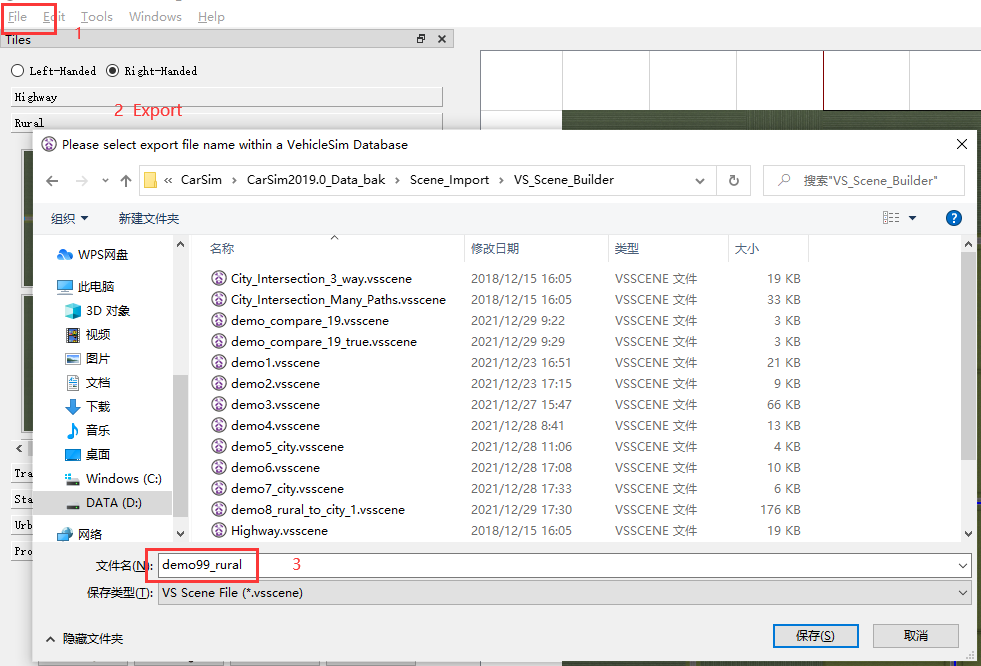Select WPS网盘 in the sidebar
This screenshot has height=666, width=981.
(92, 255)
